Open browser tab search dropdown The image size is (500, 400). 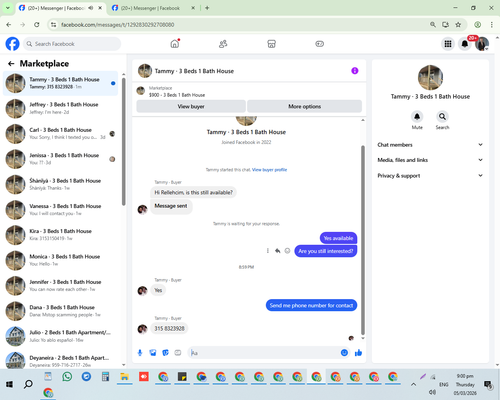7,8
